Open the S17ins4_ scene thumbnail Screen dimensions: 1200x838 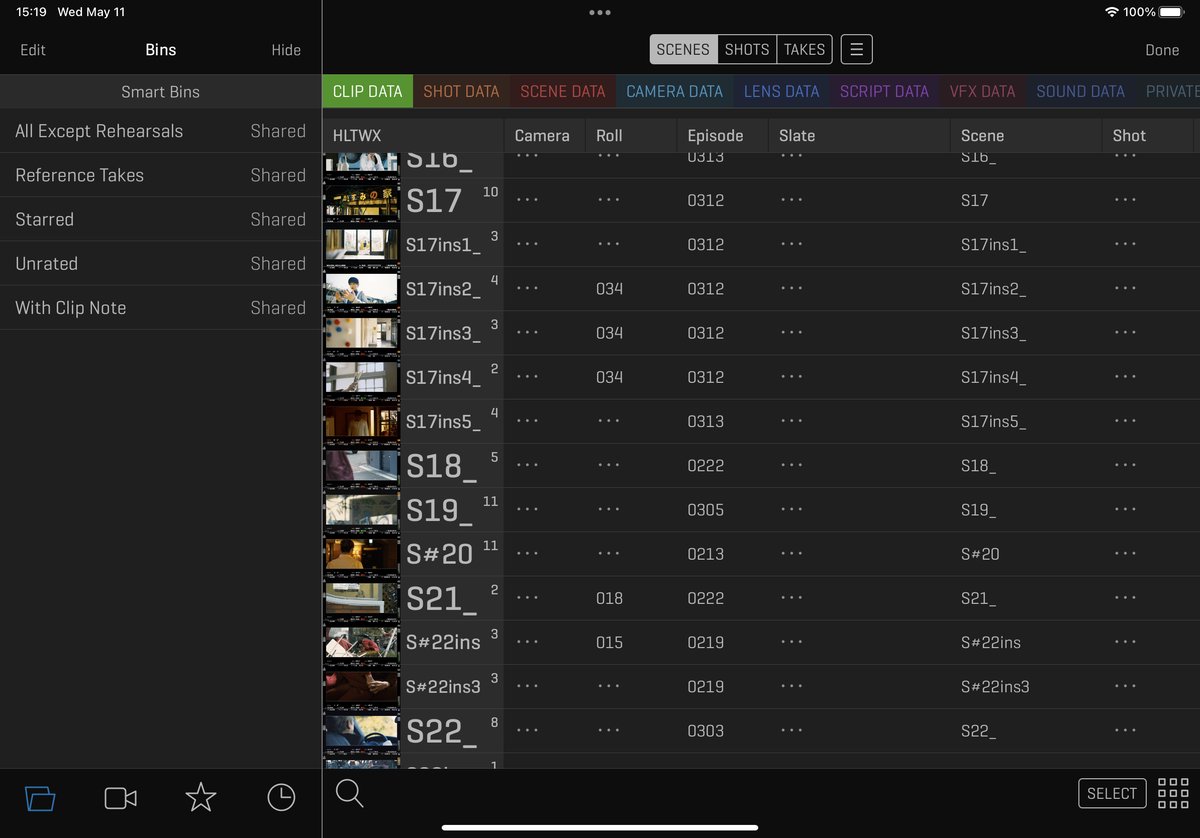click(x=361, y=377)
